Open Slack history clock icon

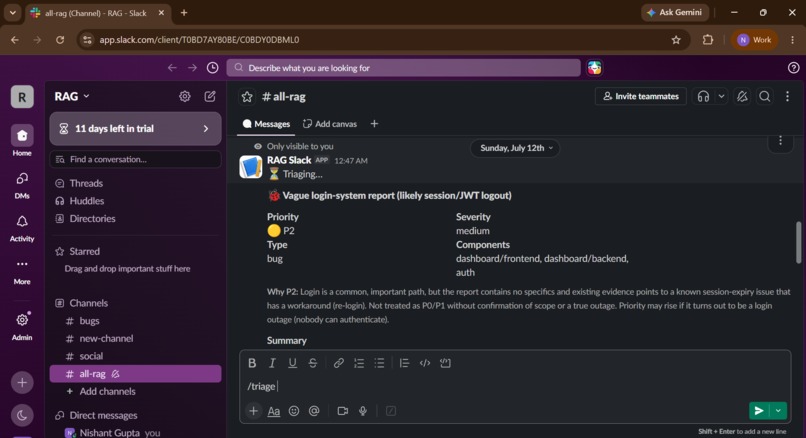click(212, 68)
